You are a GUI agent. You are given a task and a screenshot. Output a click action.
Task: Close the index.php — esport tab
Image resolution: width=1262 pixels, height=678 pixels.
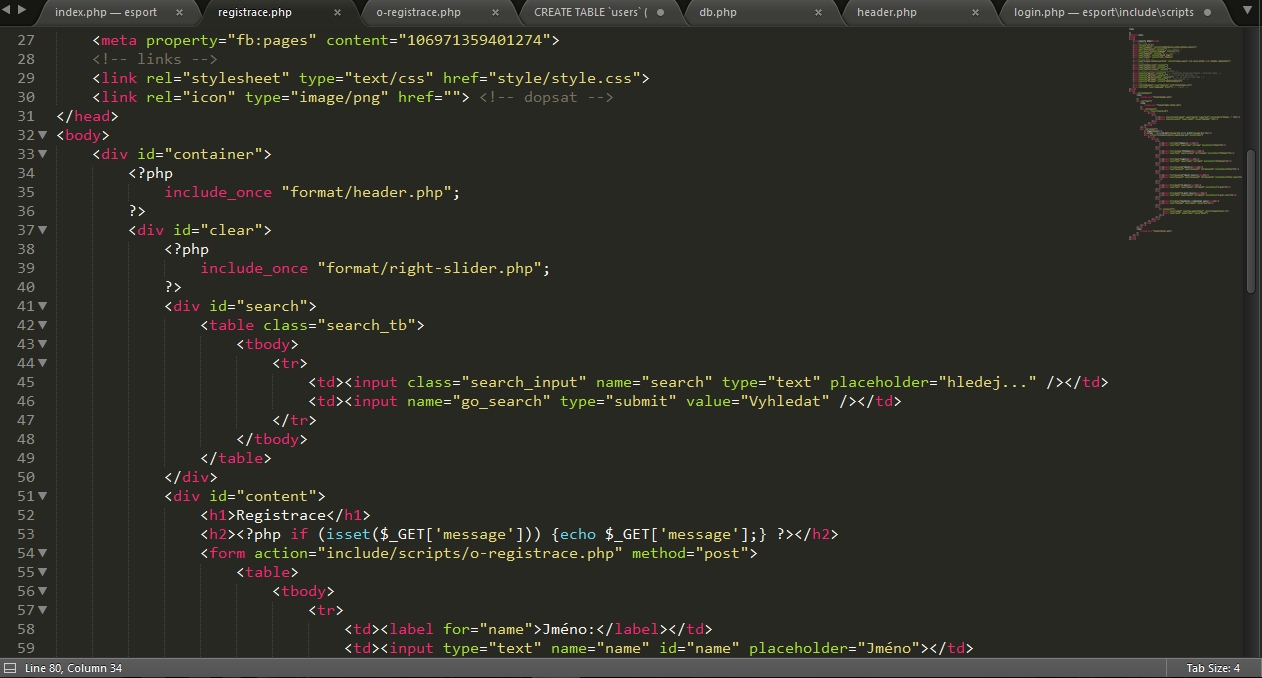(x=179, y=12)
